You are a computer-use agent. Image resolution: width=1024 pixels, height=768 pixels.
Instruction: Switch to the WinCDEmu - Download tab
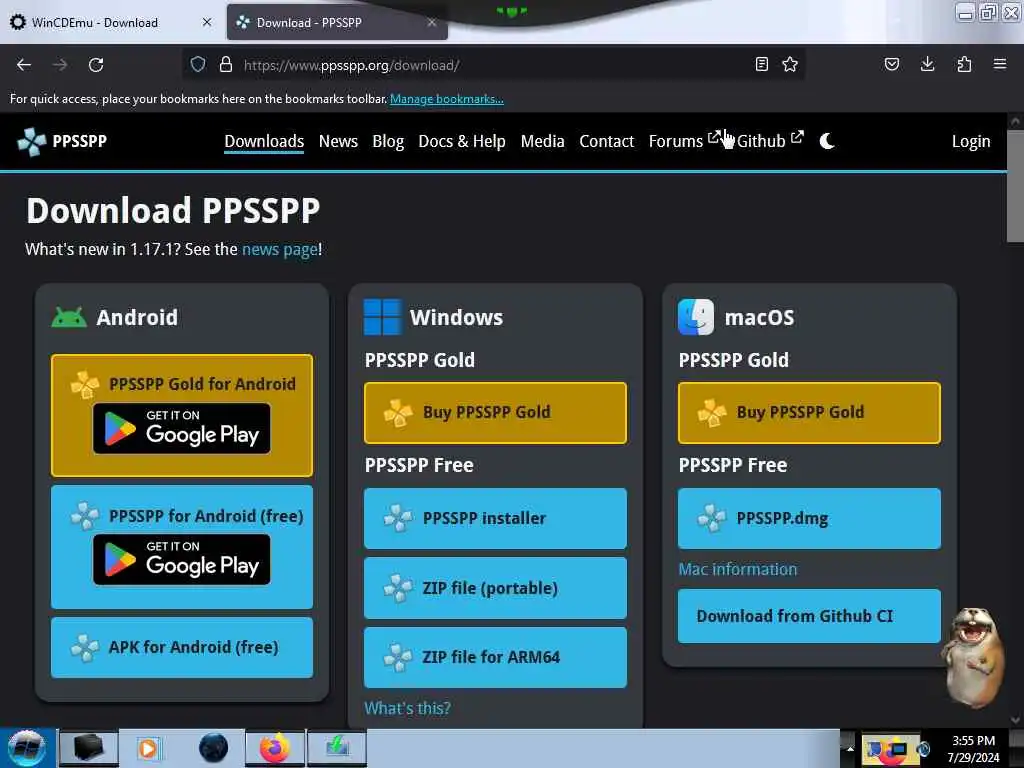(x=95, y=23)
